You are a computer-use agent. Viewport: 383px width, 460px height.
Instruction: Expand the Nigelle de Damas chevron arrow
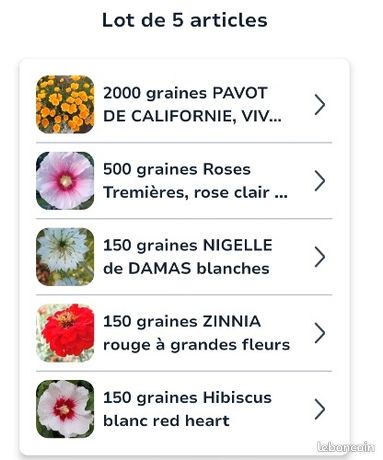(320, 257)
